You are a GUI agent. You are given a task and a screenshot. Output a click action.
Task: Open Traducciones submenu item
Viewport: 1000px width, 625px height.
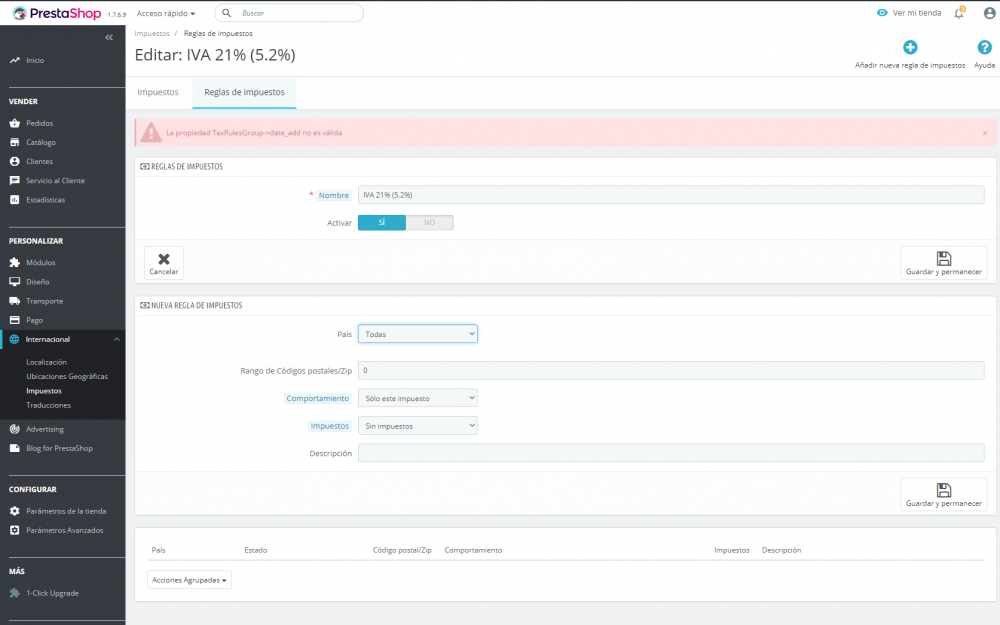click(x=48, y=406)
